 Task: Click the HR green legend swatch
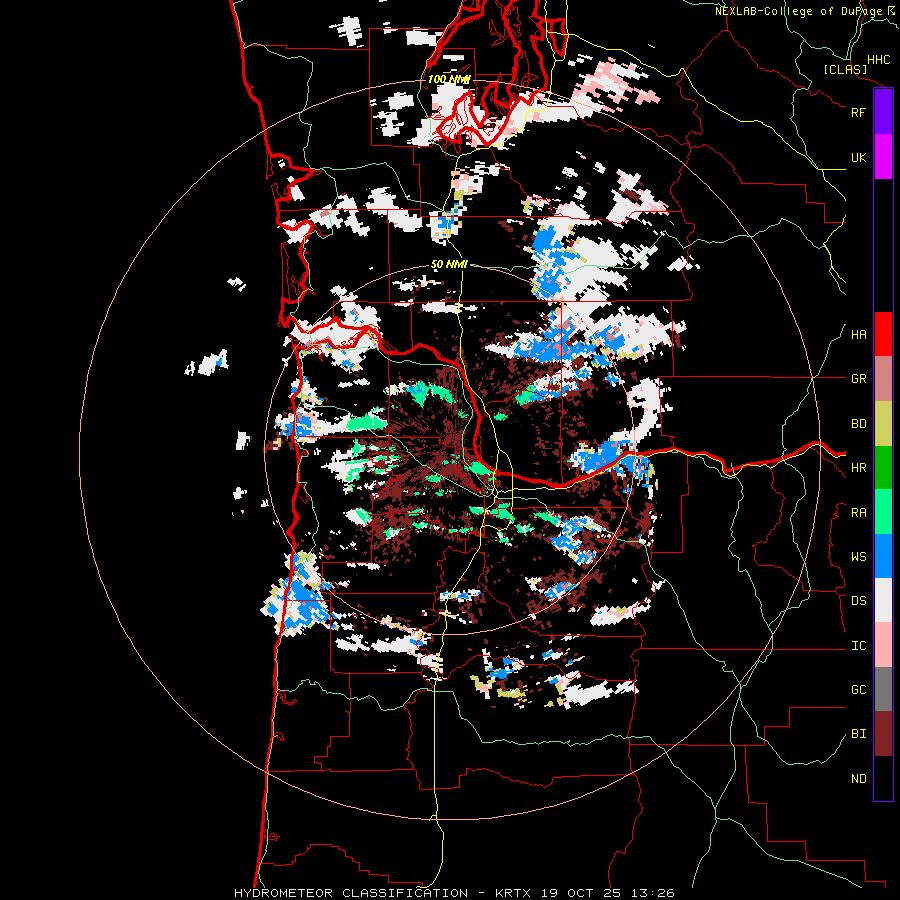coord(883,468)
